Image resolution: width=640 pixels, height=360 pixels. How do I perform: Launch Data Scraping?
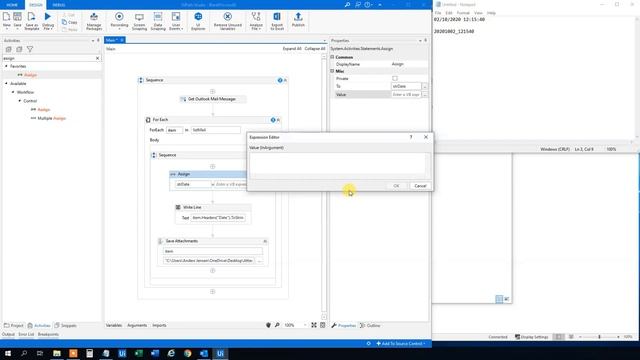tap(158, 20)
